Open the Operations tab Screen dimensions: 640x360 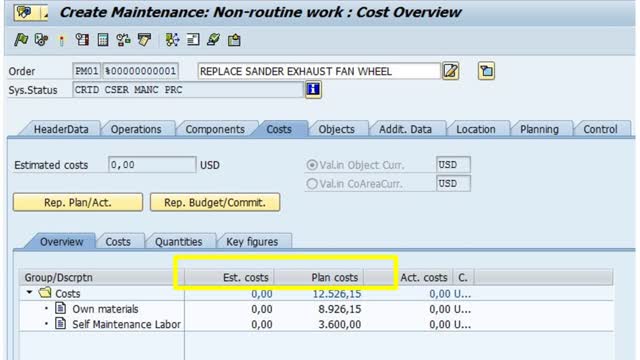pyautogui.click(x=136, y=129)
